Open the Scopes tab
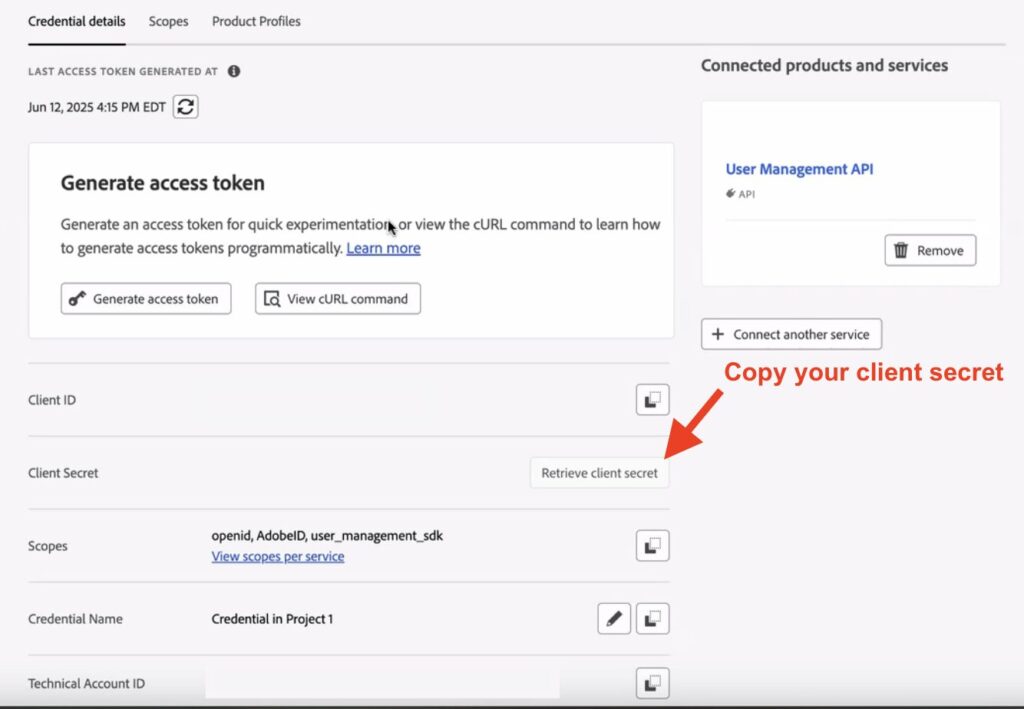Screen dimensions: 1024x709 (168, 21)
